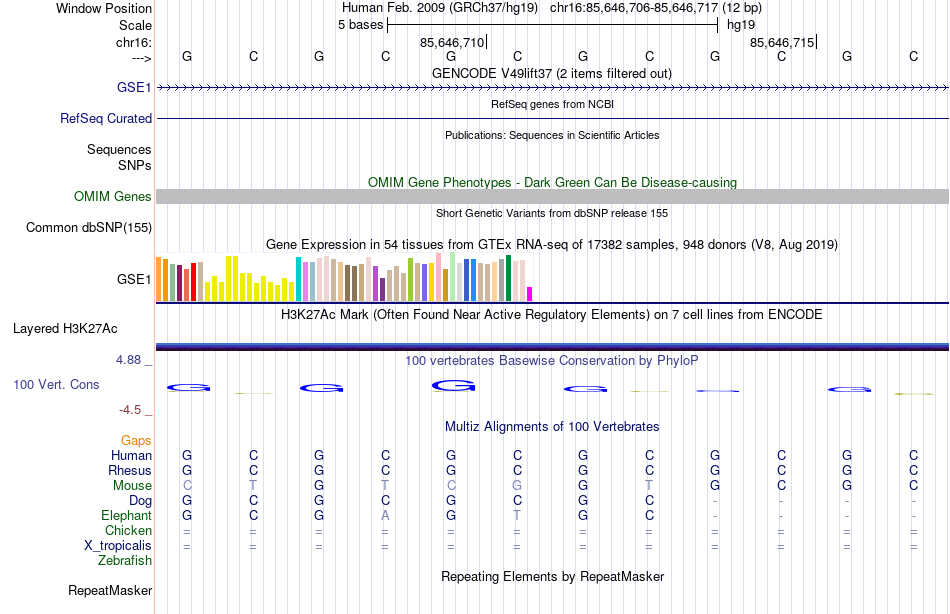
Task: Click the SNPs publications subtrack label
Action: pyautogui.click(x=135, y=165)
